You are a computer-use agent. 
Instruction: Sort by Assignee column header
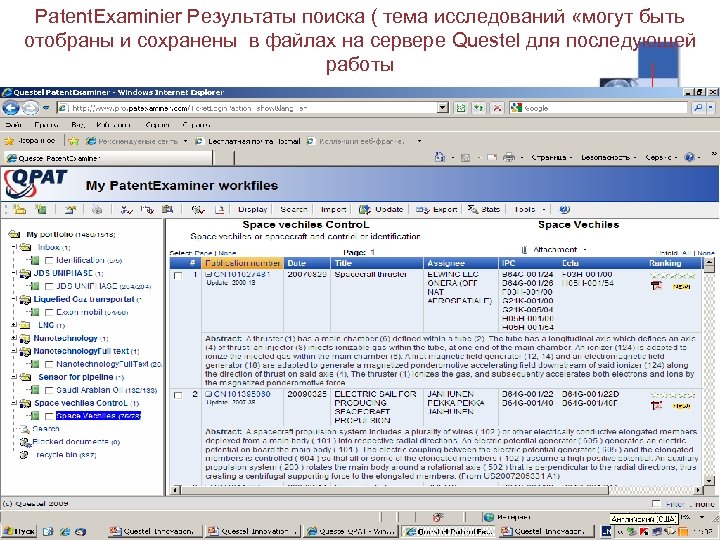pyautogui.click(x=461, y=263)
